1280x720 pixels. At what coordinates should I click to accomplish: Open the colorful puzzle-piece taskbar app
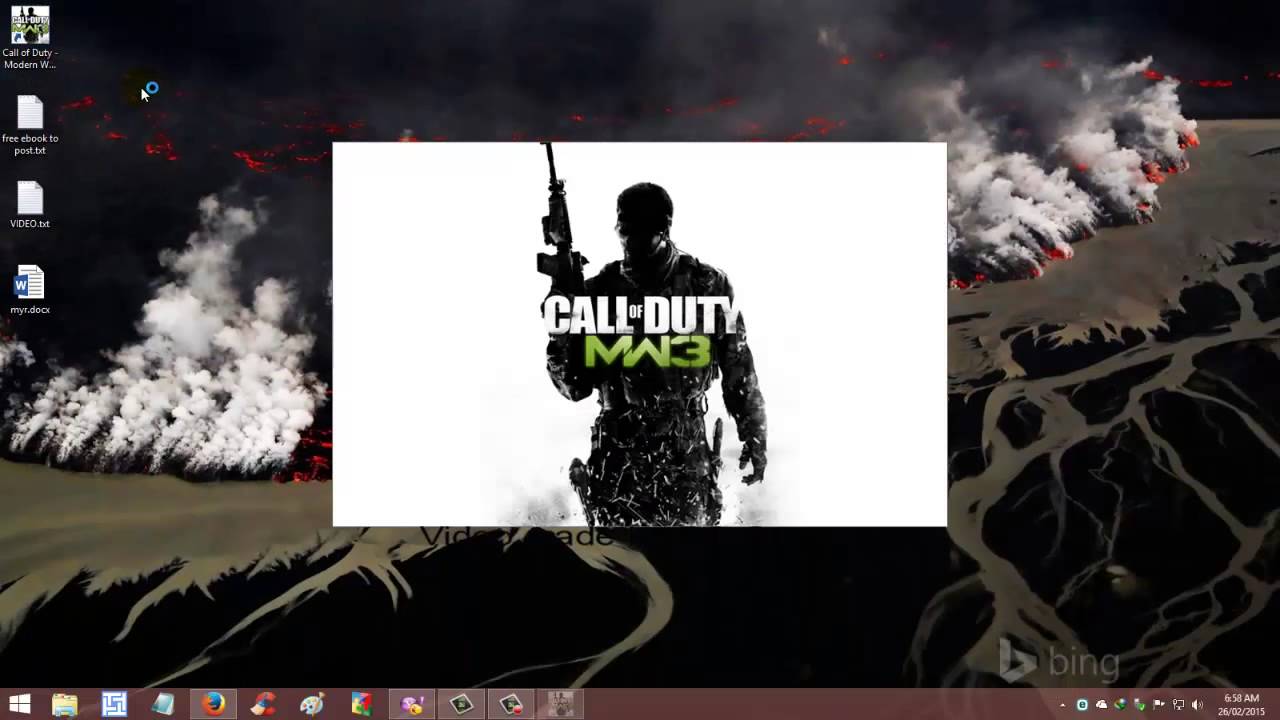click(x=362, y=704)
